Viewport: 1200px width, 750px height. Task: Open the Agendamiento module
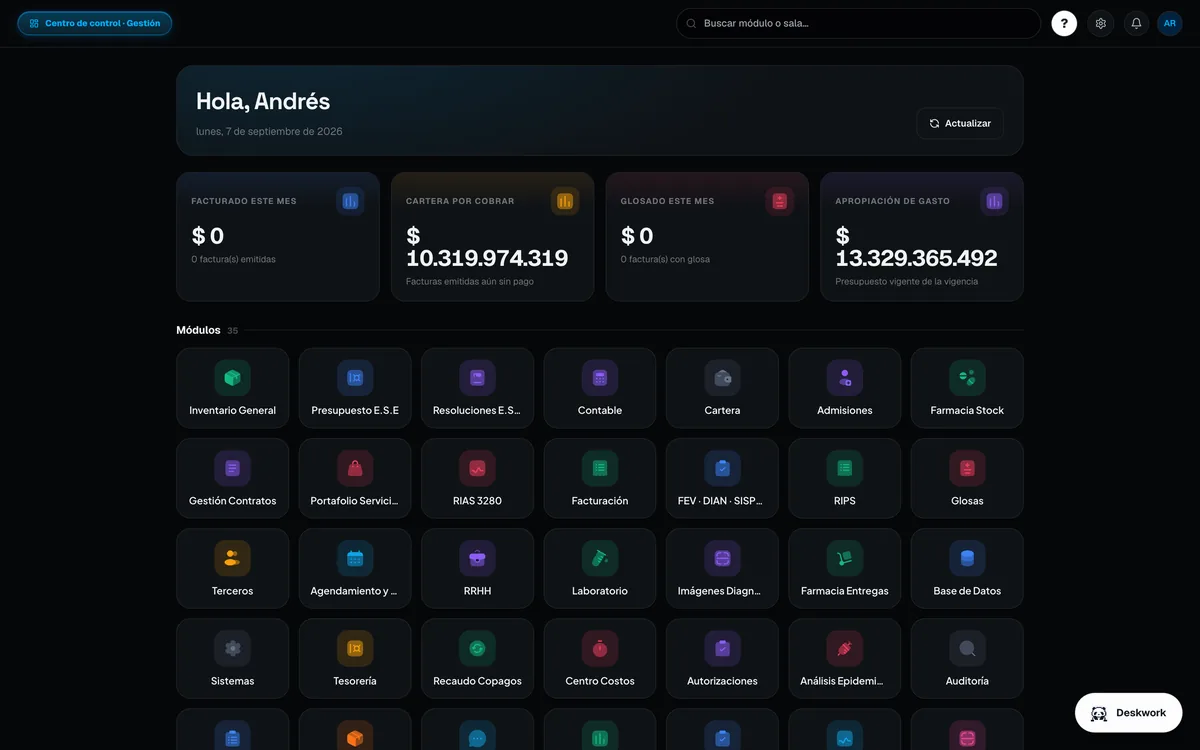(x=355, y=568)
